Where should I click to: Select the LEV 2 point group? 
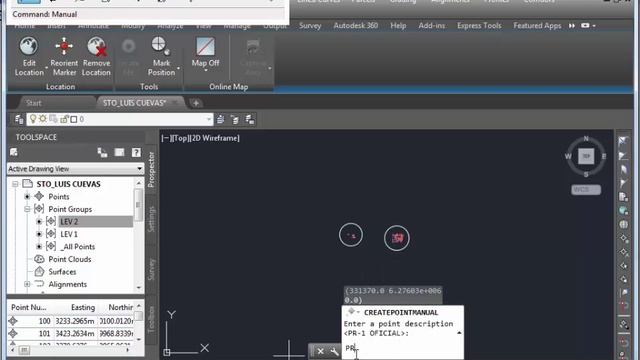(69, 222)
